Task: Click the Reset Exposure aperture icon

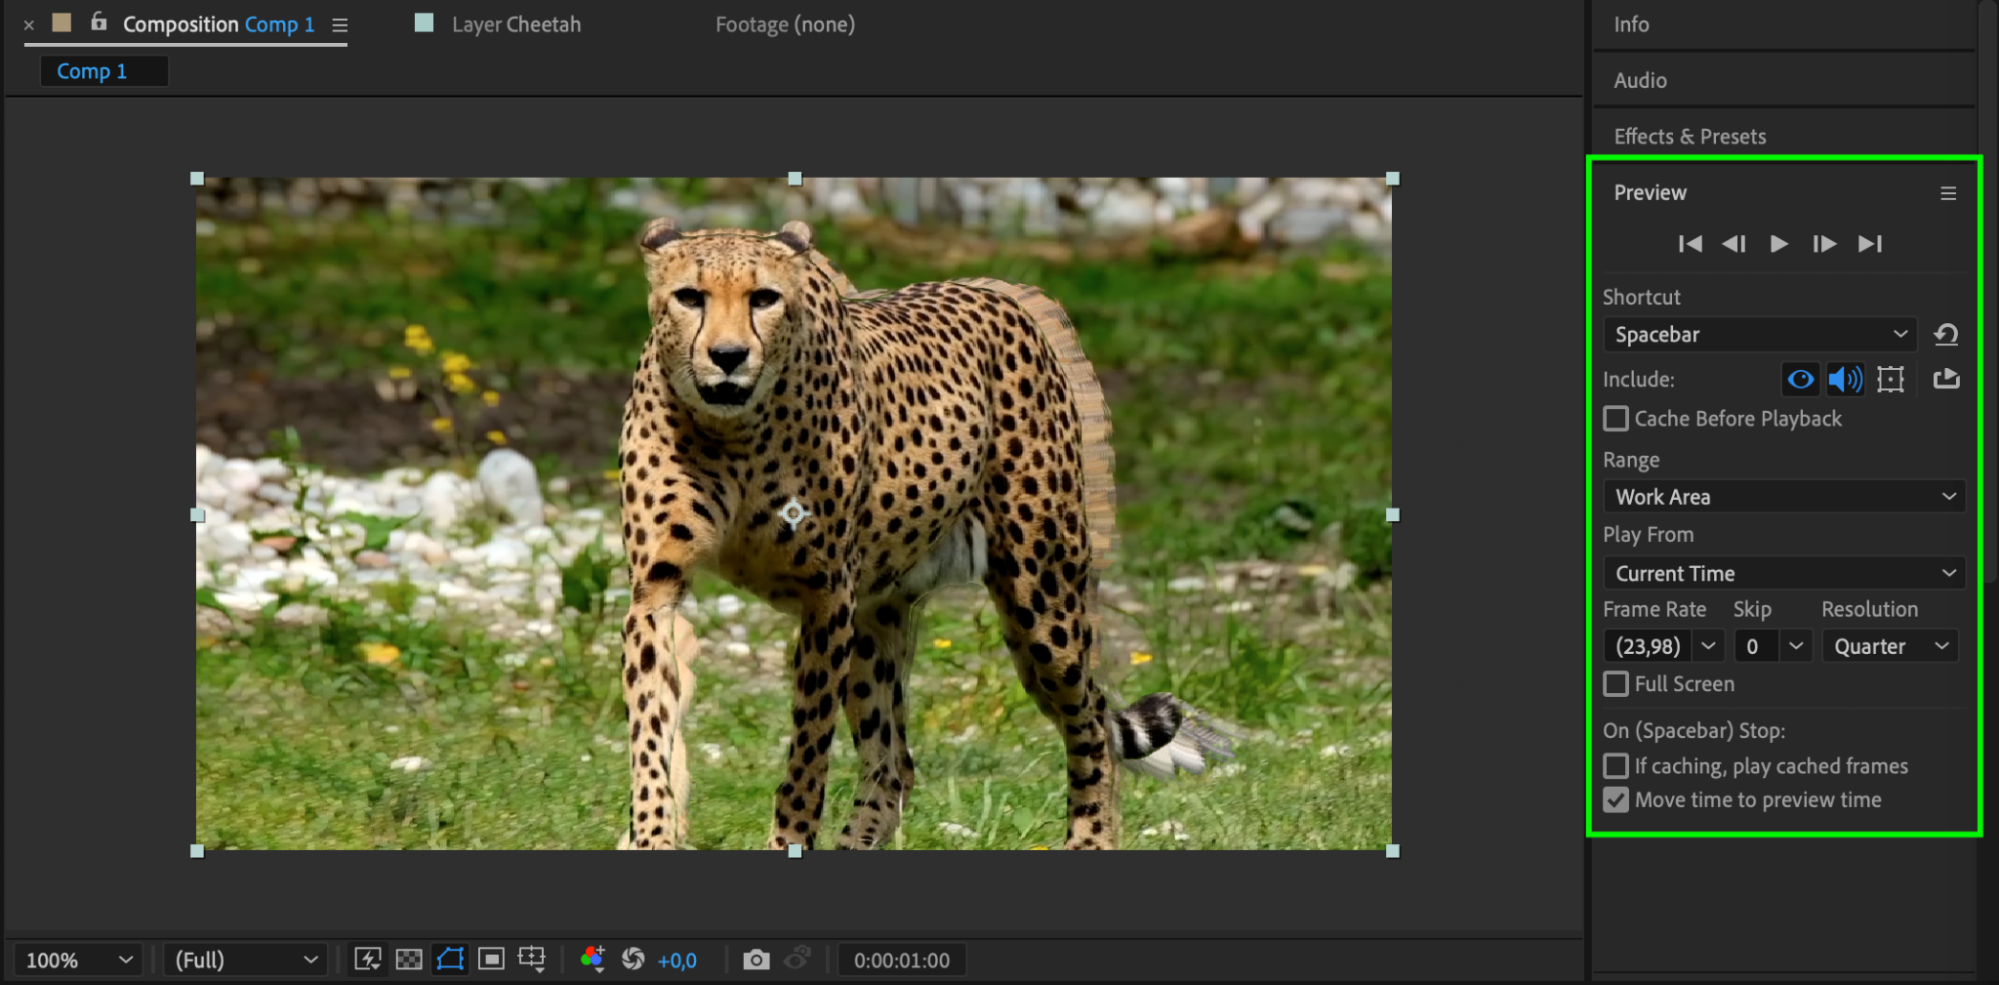Action: click(633, 960)
